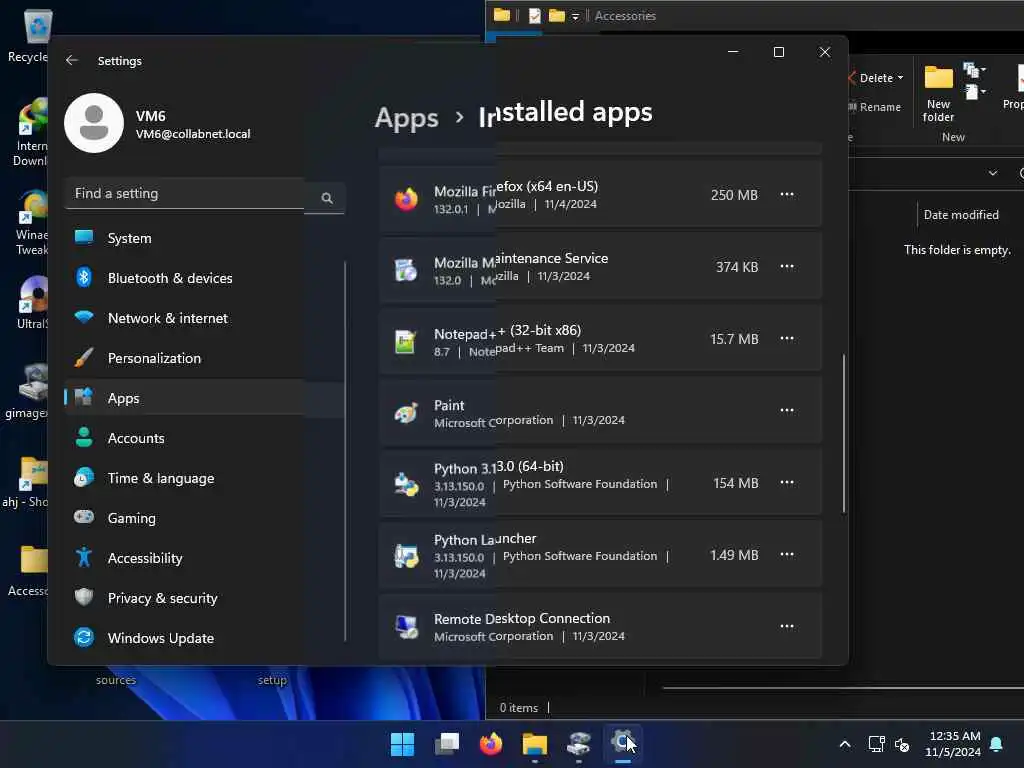Click the Python 3.13.0 app icon
The width and height of the screenshot is (1024, 768).
(x=406, y=485)
